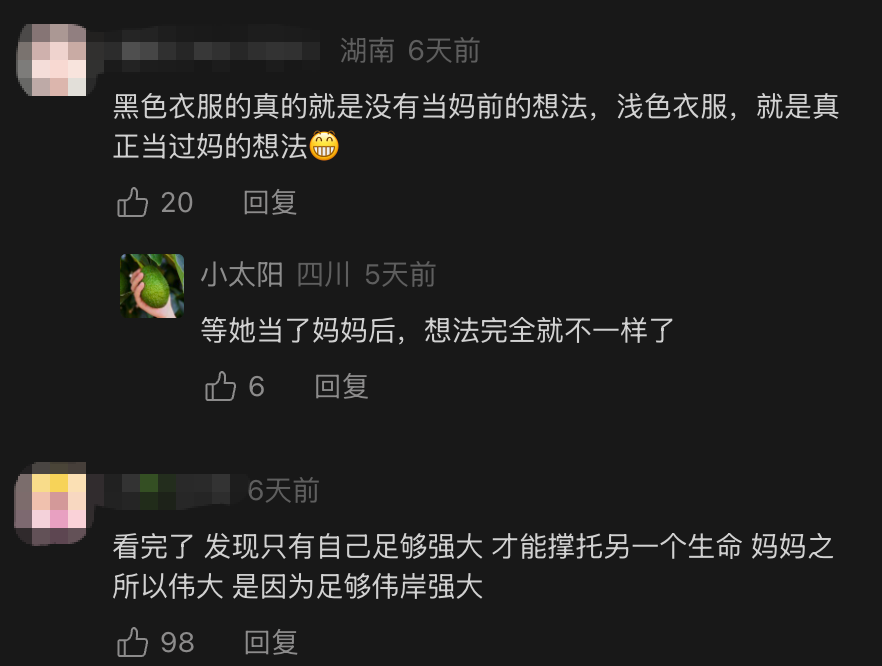Click the like count 98
Screen dimensions: 882x666
(177, 642)
